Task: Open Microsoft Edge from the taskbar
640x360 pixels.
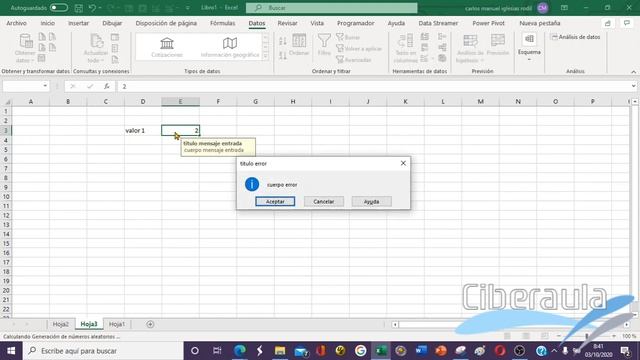Action: pyautogui.click(x=240, y=351)
